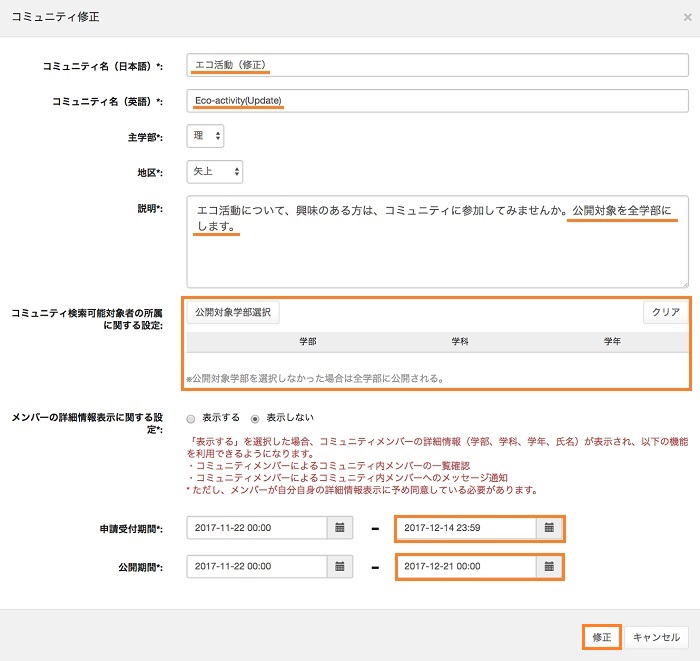The image size is (700, 661).
Task: Open the 主学部 dropdown
Action: pyautogui.click(x=205, y=135)
